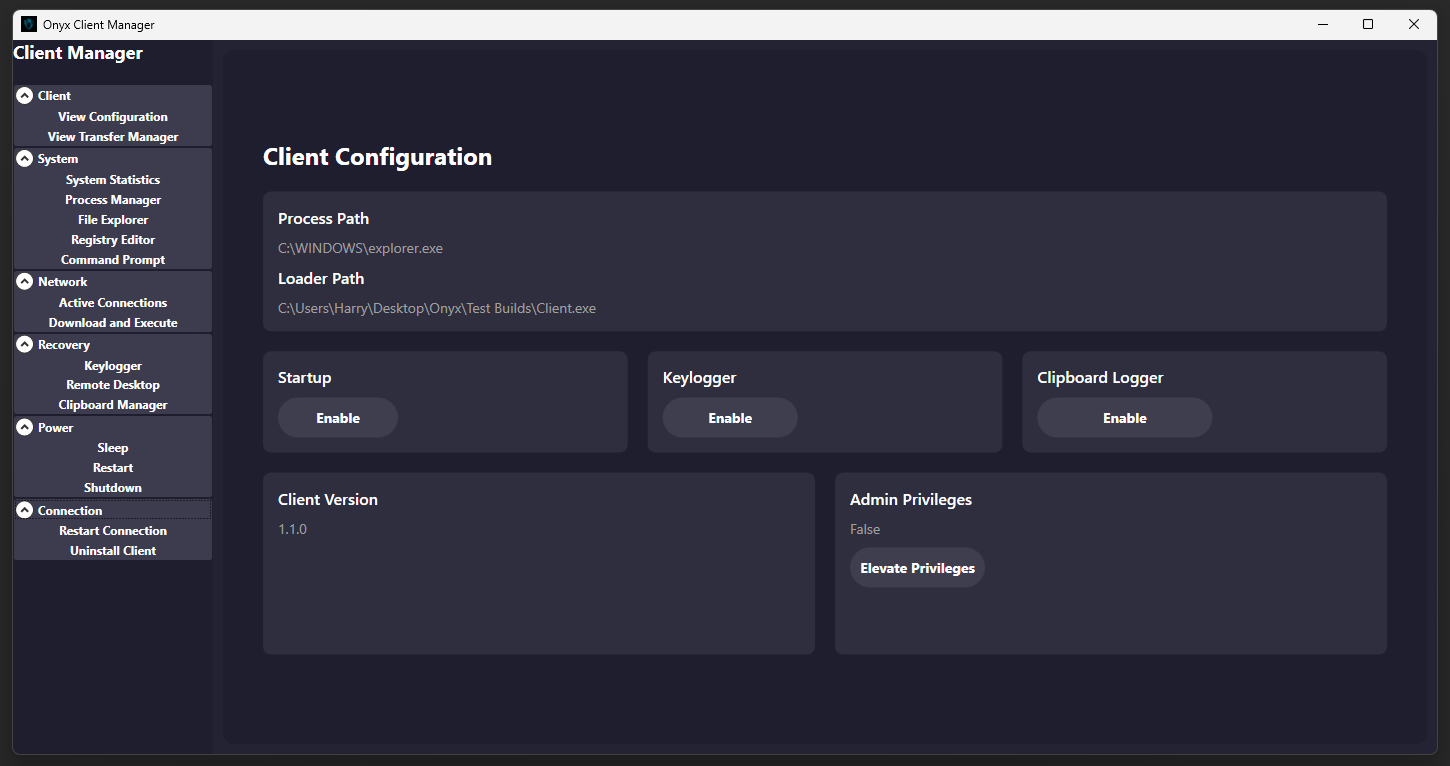Image resolution: width=1450 pixels, height=766 pixels.
Task: Select View Configuration from the Client section
Action: coord(112,116)
